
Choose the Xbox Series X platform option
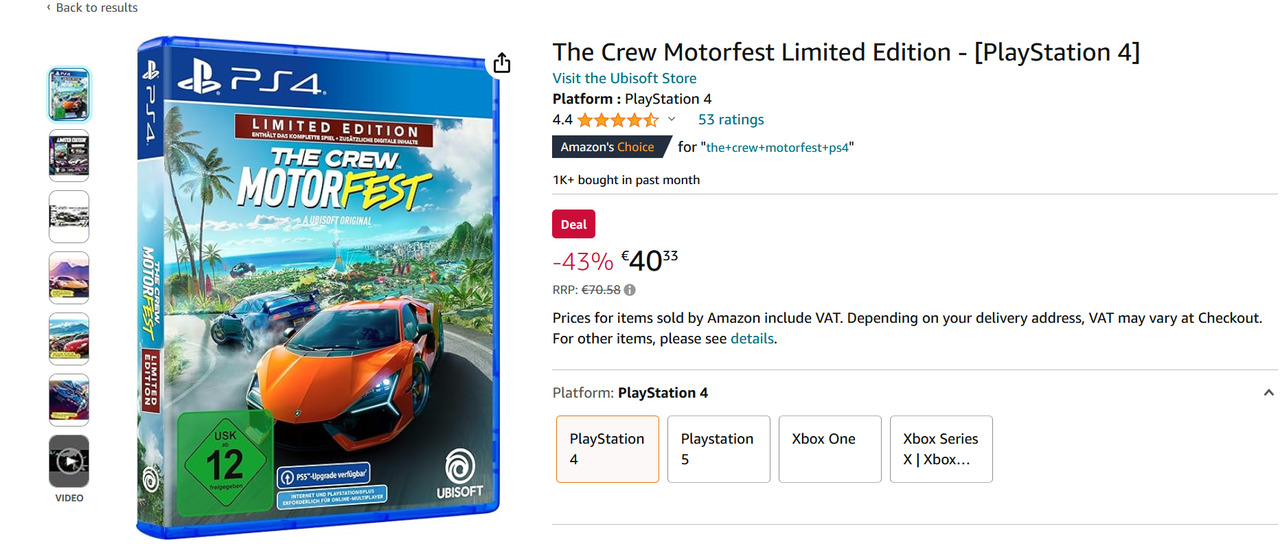940,449
